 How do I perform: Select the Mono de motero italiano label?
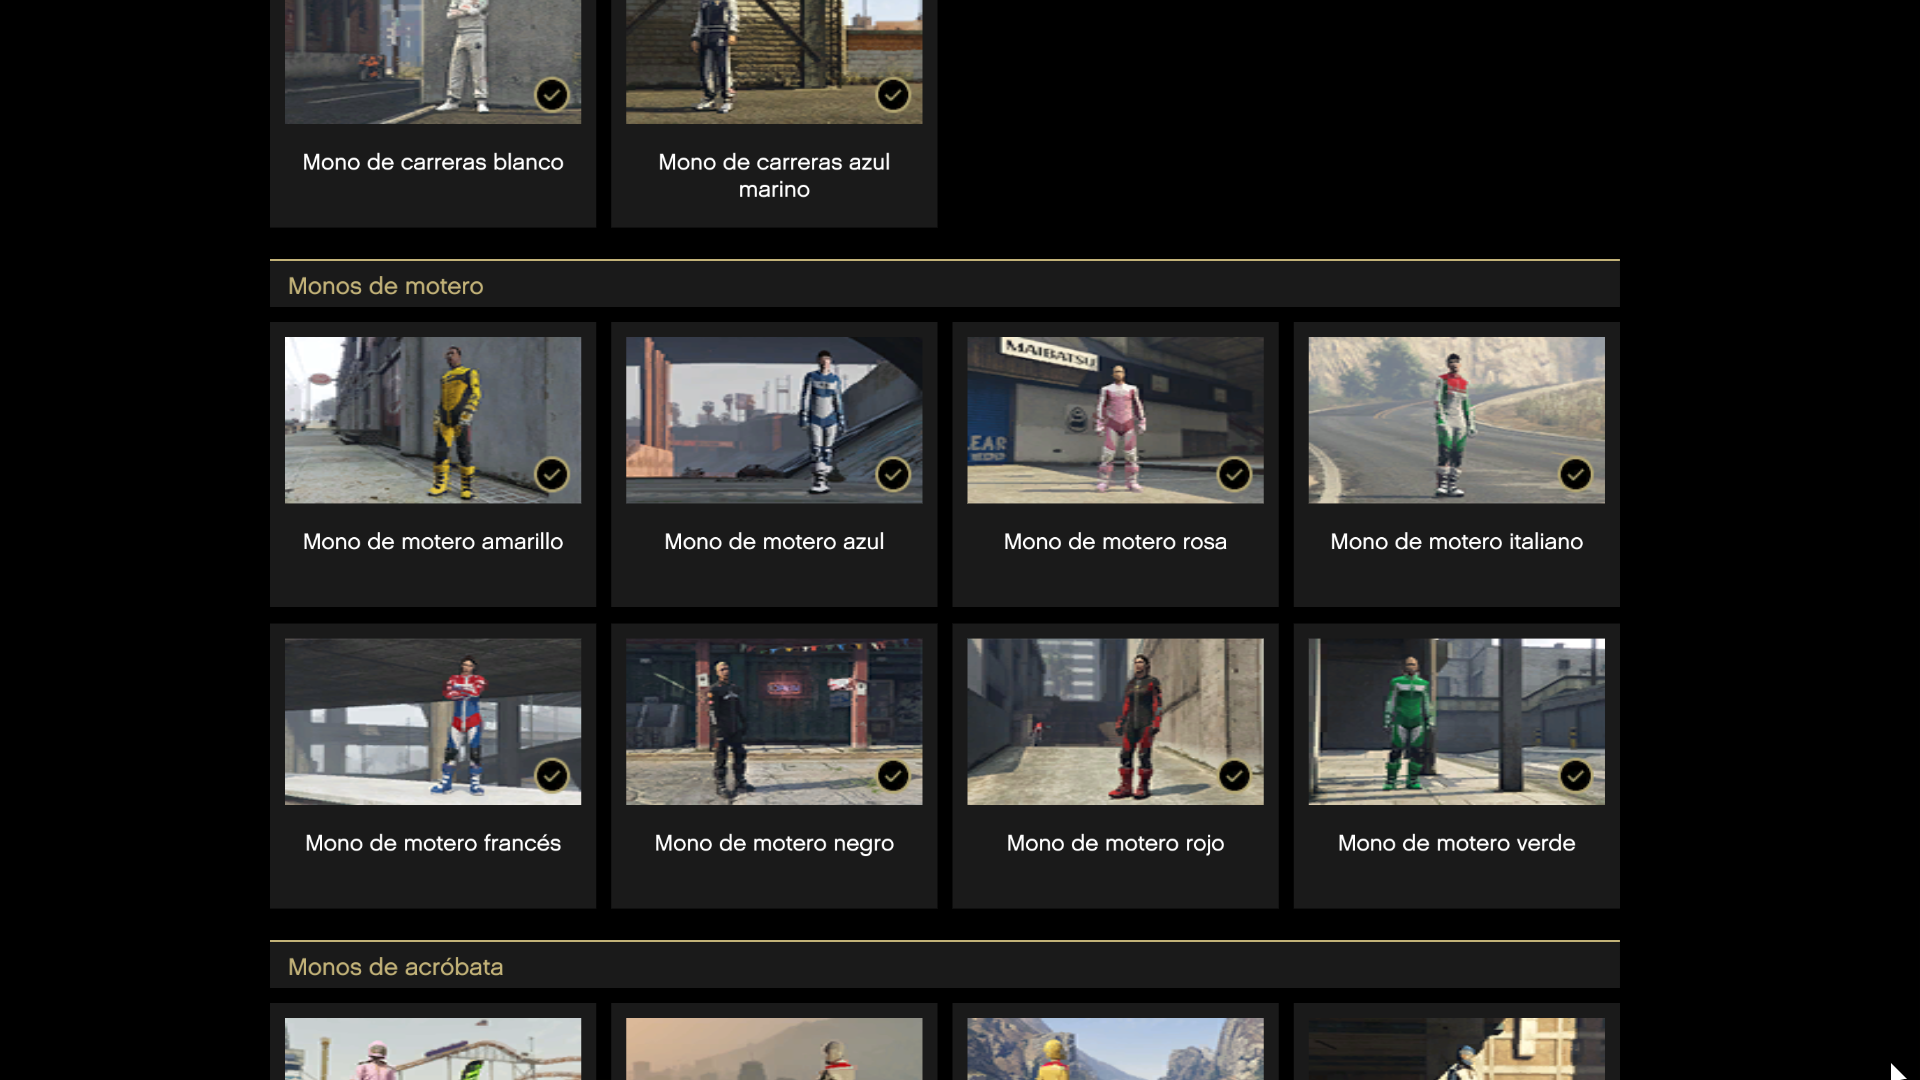1456,541
